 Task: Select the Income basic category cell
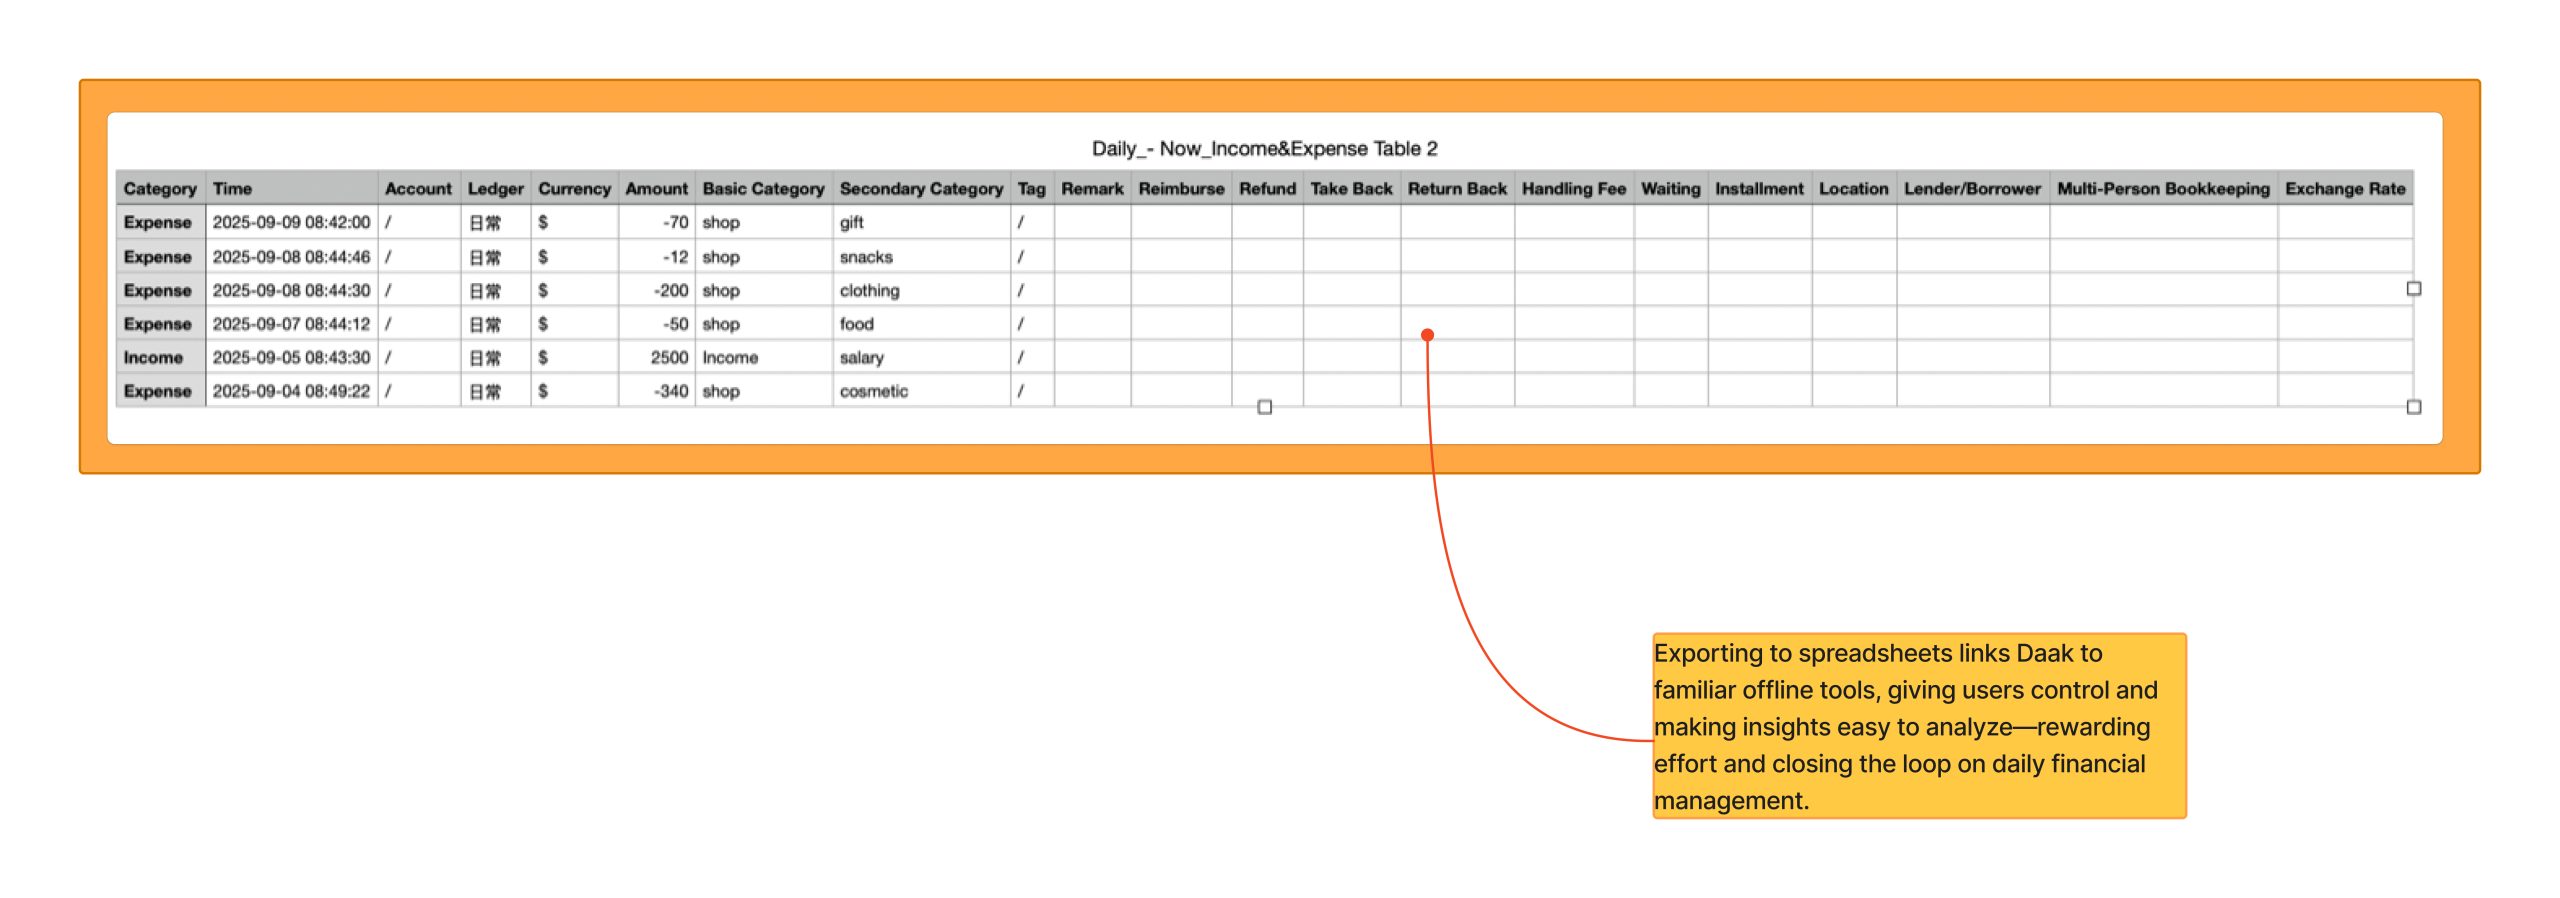point(763,357)
